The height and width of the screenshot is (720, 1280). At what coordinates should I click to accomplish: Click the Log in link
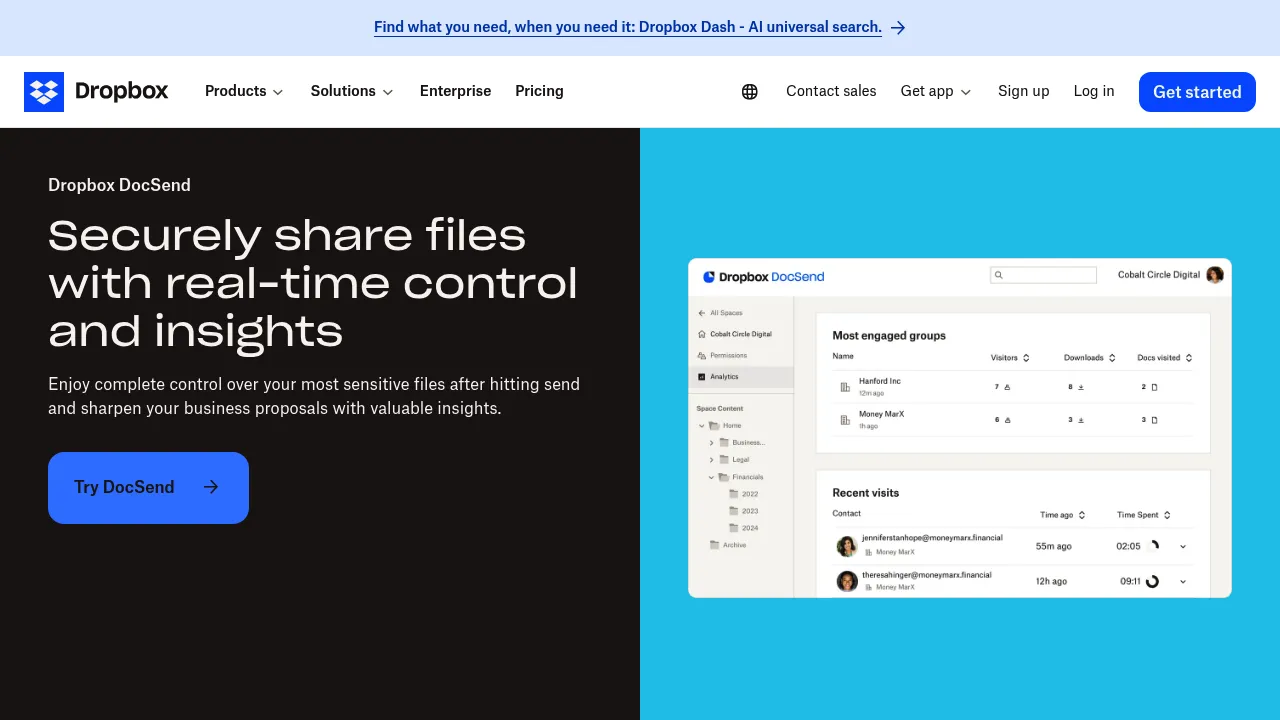pos(1094,91)
